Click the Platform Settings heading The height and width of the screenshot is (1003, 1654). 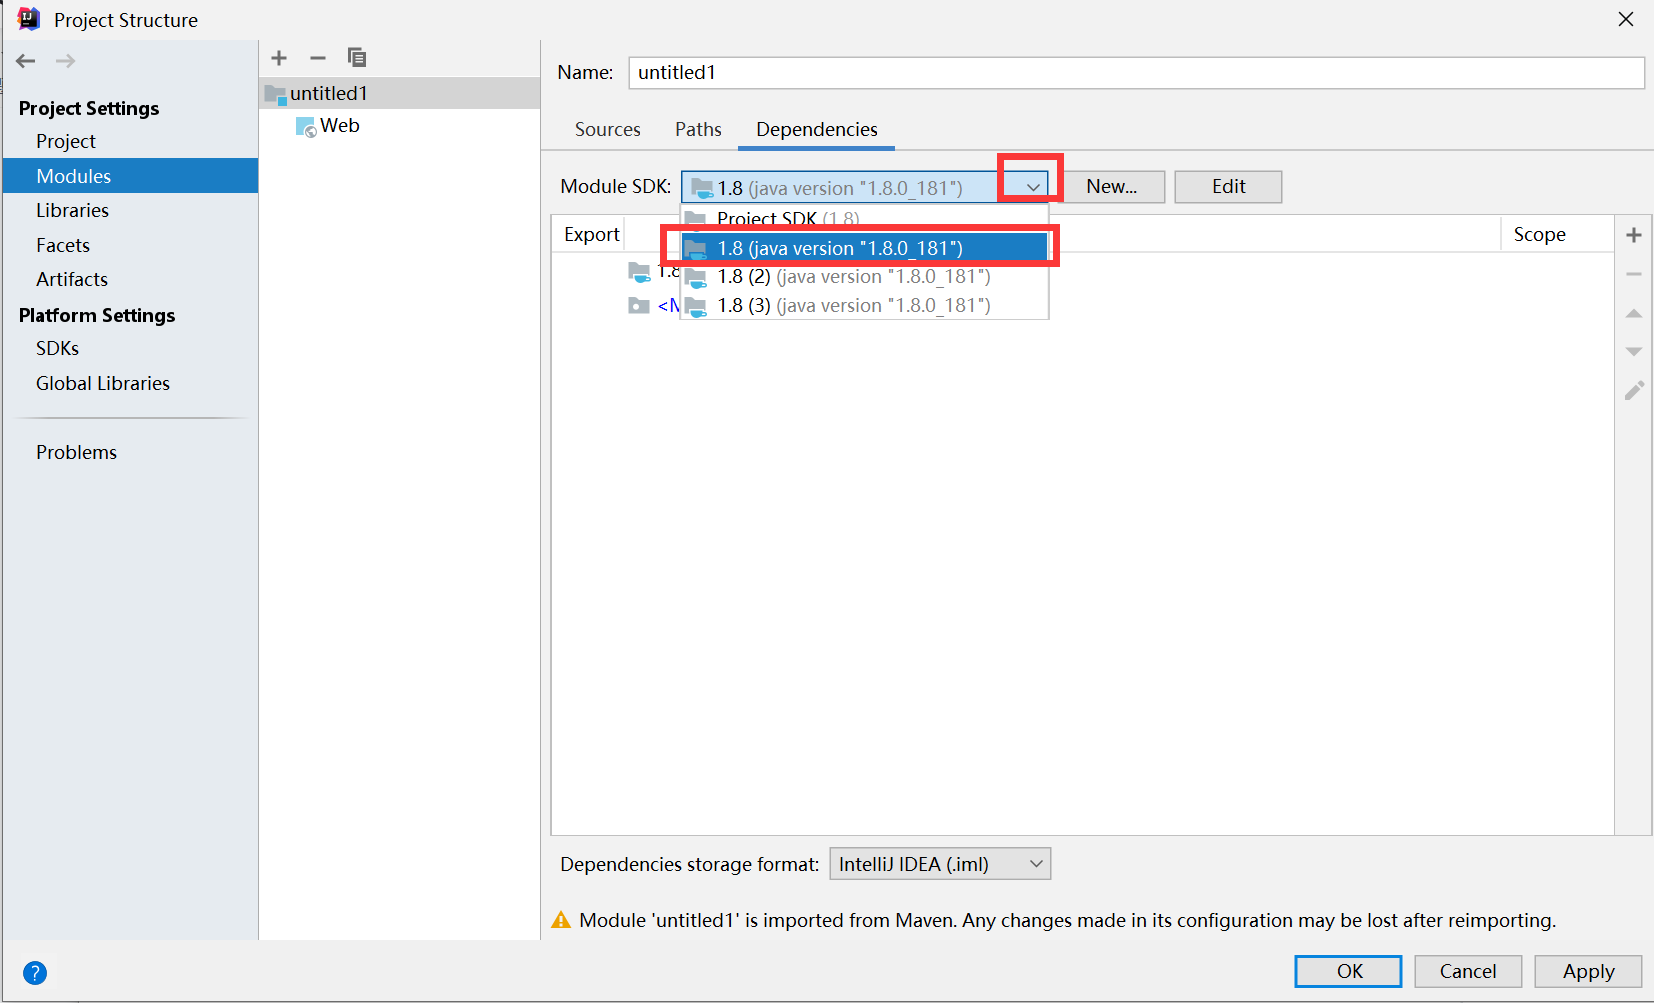[x=97, y=315]
